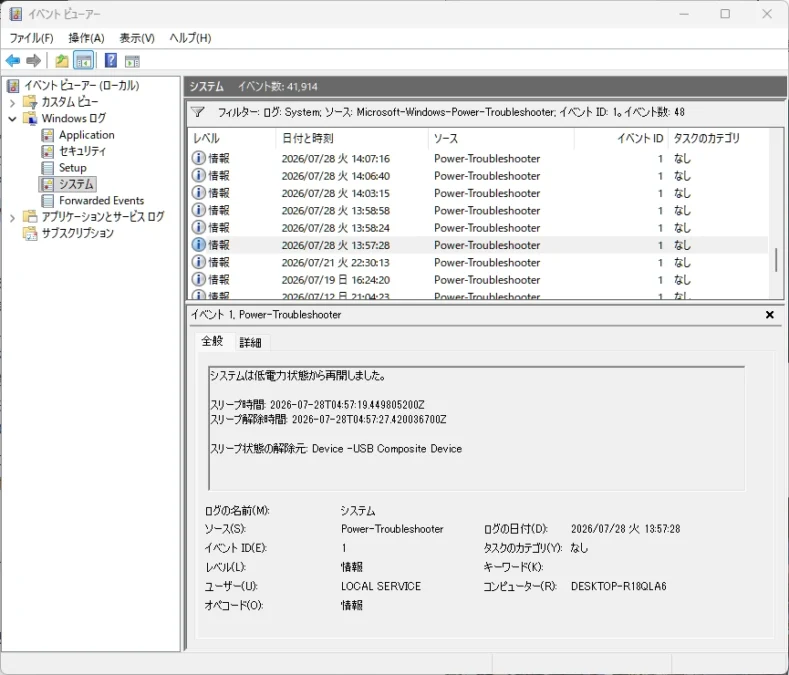
Task: Select the Windows ログ tree item
Action: pos(73,118)
